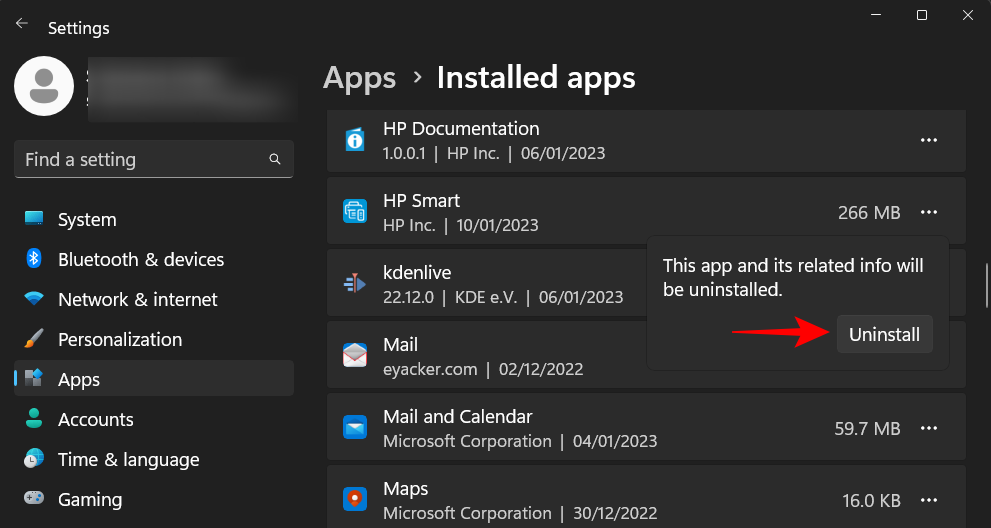Confirm by clicking the Uninstall button
Viewport: 991px width, 528px height.
point(884,335)
